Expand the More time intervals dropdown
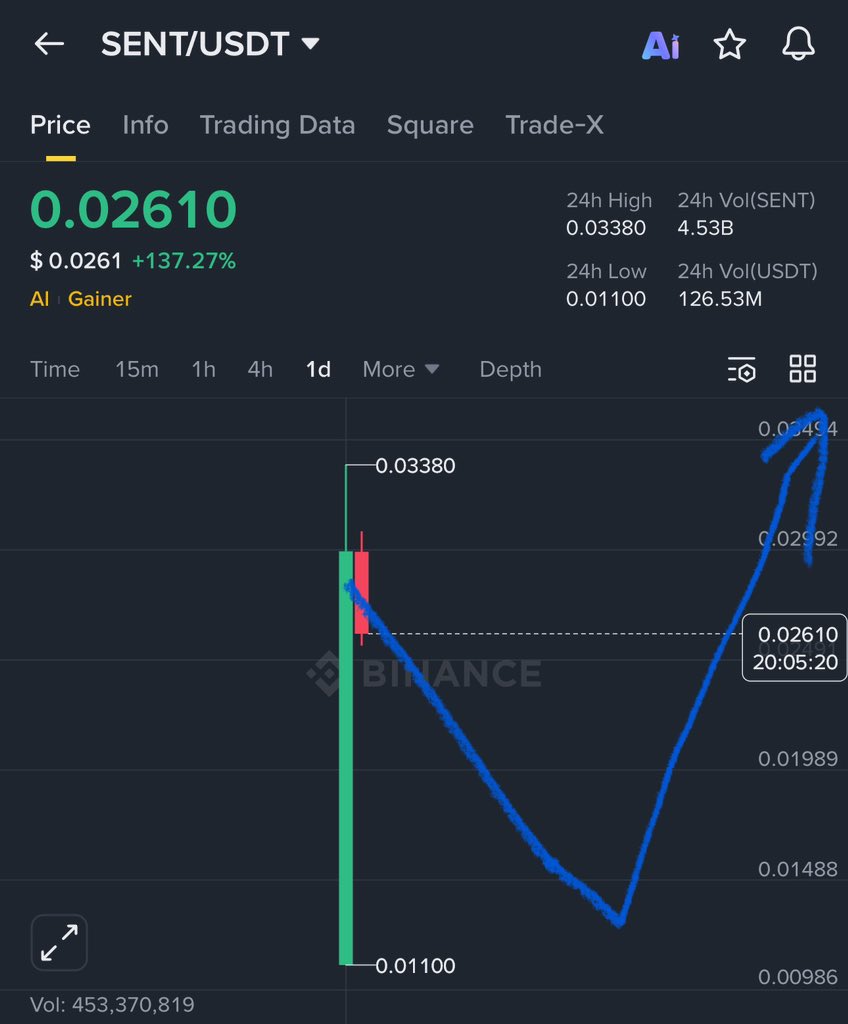The width and height of the screenshot is (848, 1024). click(x=400, y=370)
